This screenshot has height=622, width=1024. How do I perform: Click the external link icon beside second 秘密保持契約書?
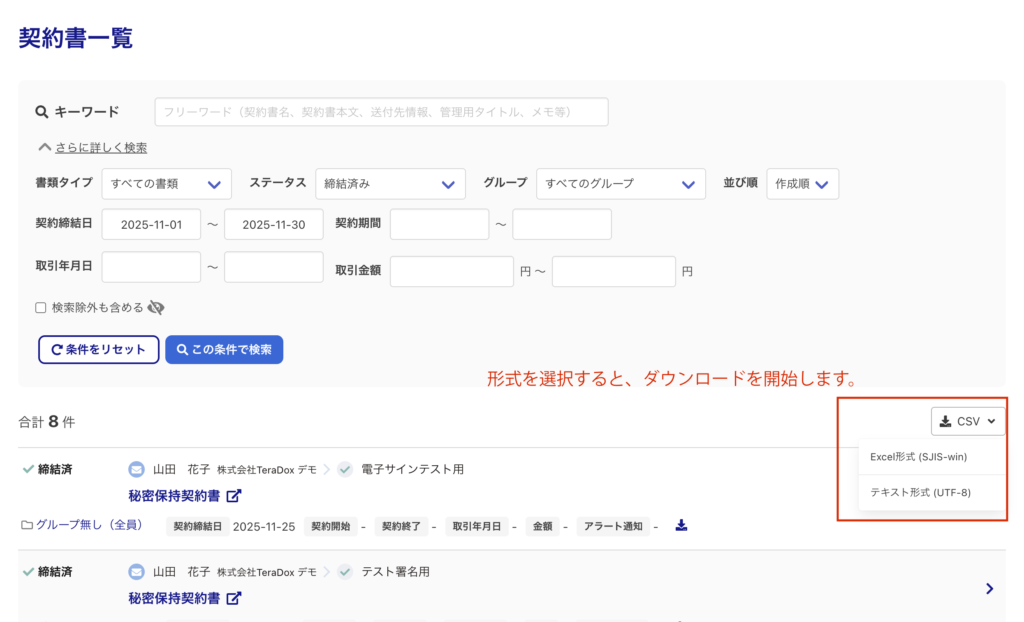tap(234, 599)
